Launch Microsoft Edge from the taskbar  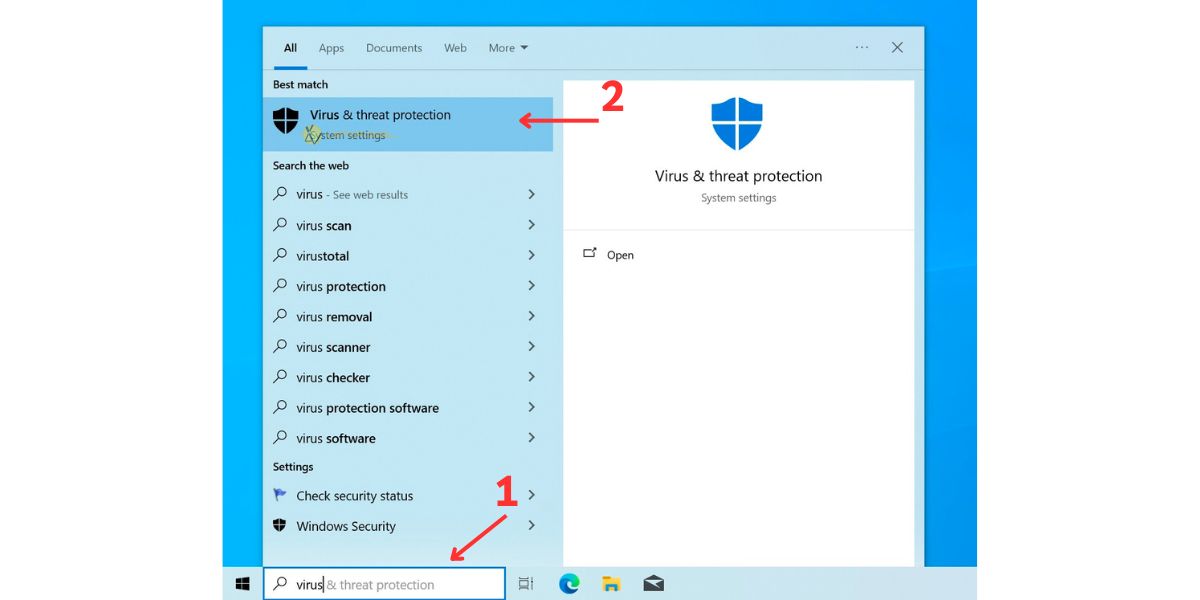tap(569, 584)
